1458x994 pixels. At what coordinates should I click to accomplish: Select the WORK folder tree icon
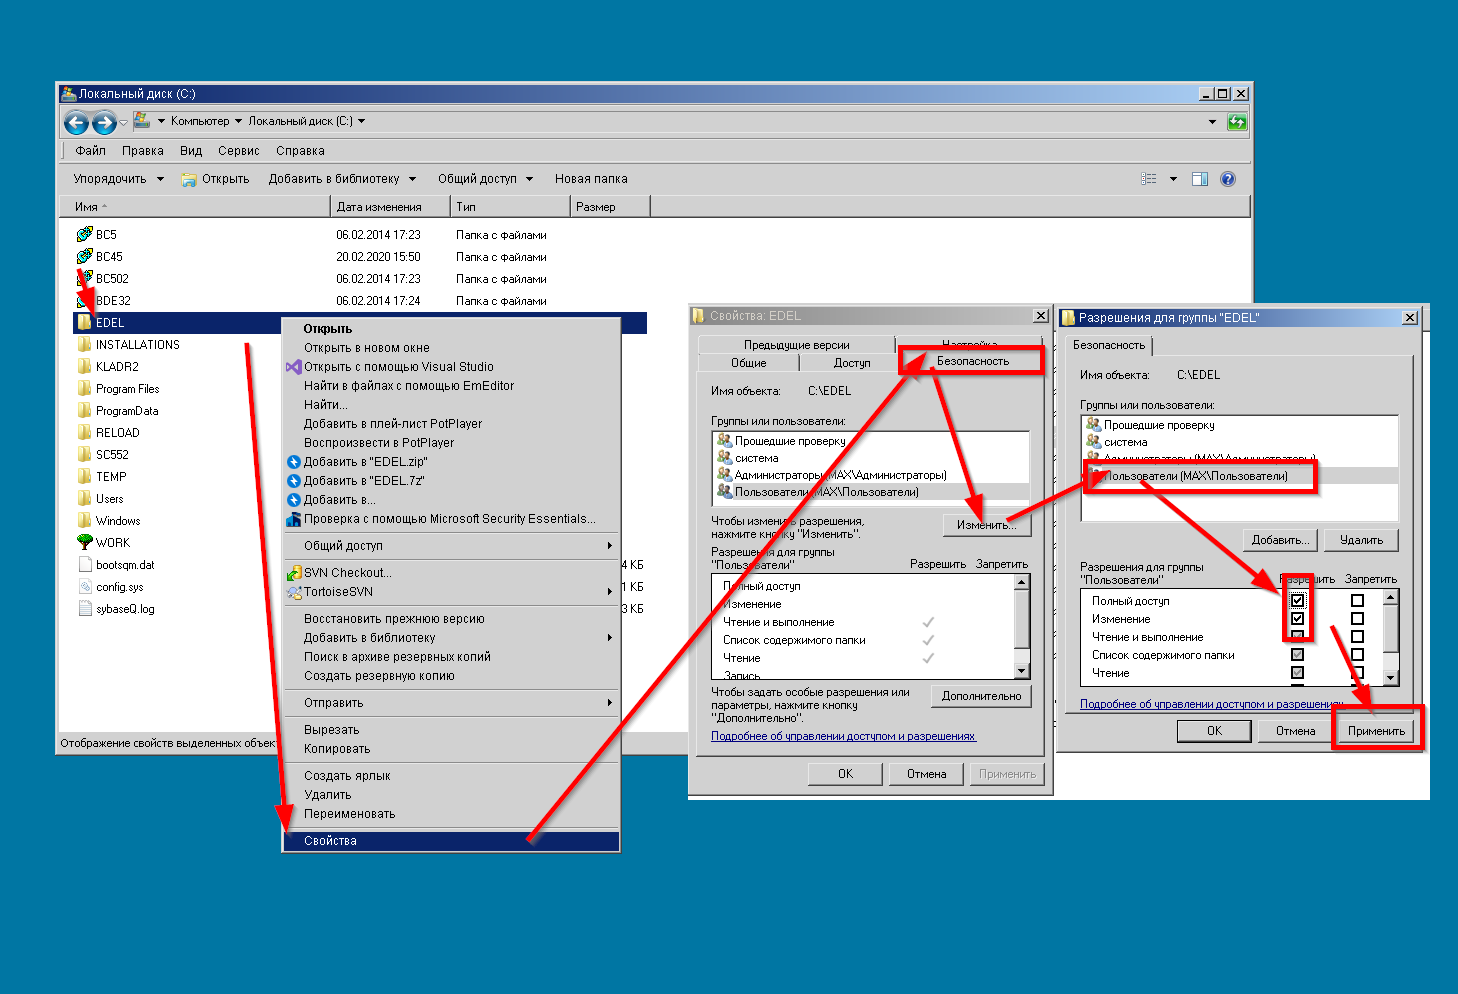point(85,542)
